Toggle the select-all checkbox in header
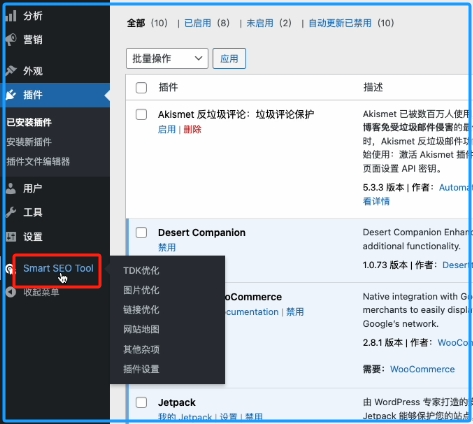Image resolution: width=473 pixels, height=424 pixels. pyautogui.click(x=141, y=88)
